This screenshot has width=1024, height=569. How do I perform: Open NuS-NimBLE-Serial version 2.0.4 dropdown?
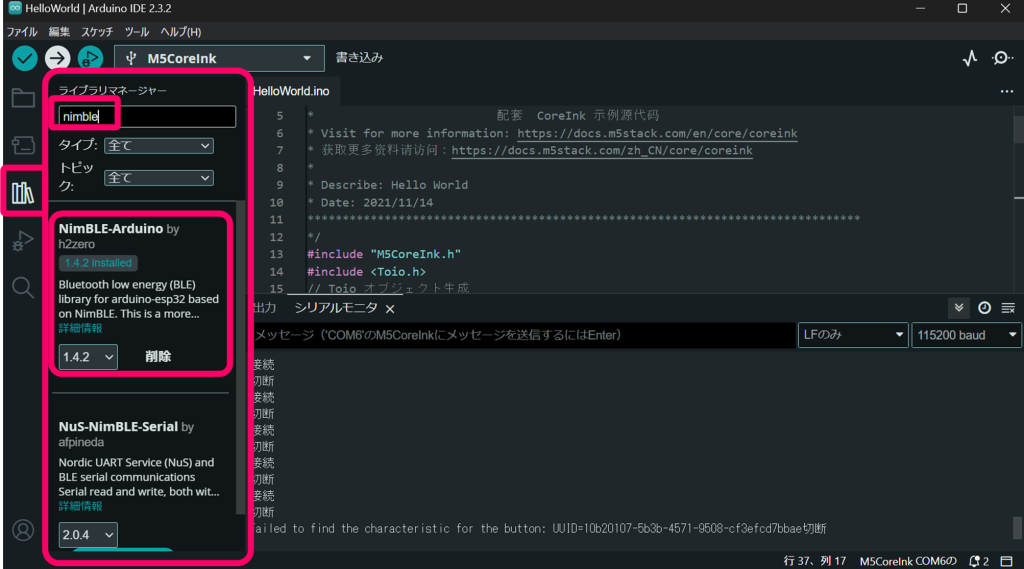[88, 535]
